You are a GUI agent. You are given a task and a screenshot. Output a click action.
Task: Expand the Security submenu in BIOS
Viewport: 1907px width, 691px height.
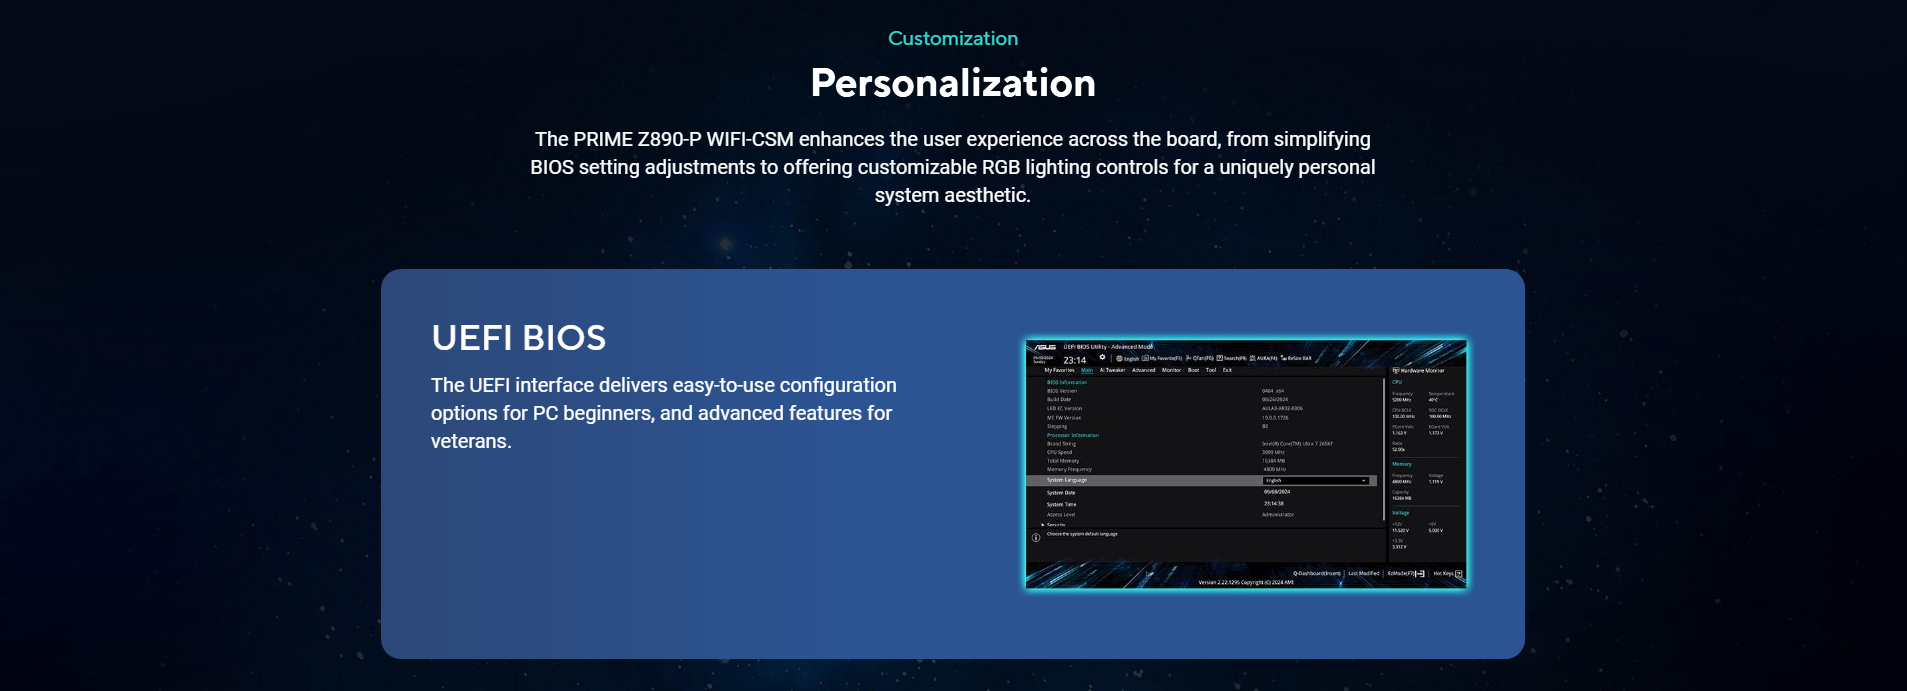pos(1053,524)
